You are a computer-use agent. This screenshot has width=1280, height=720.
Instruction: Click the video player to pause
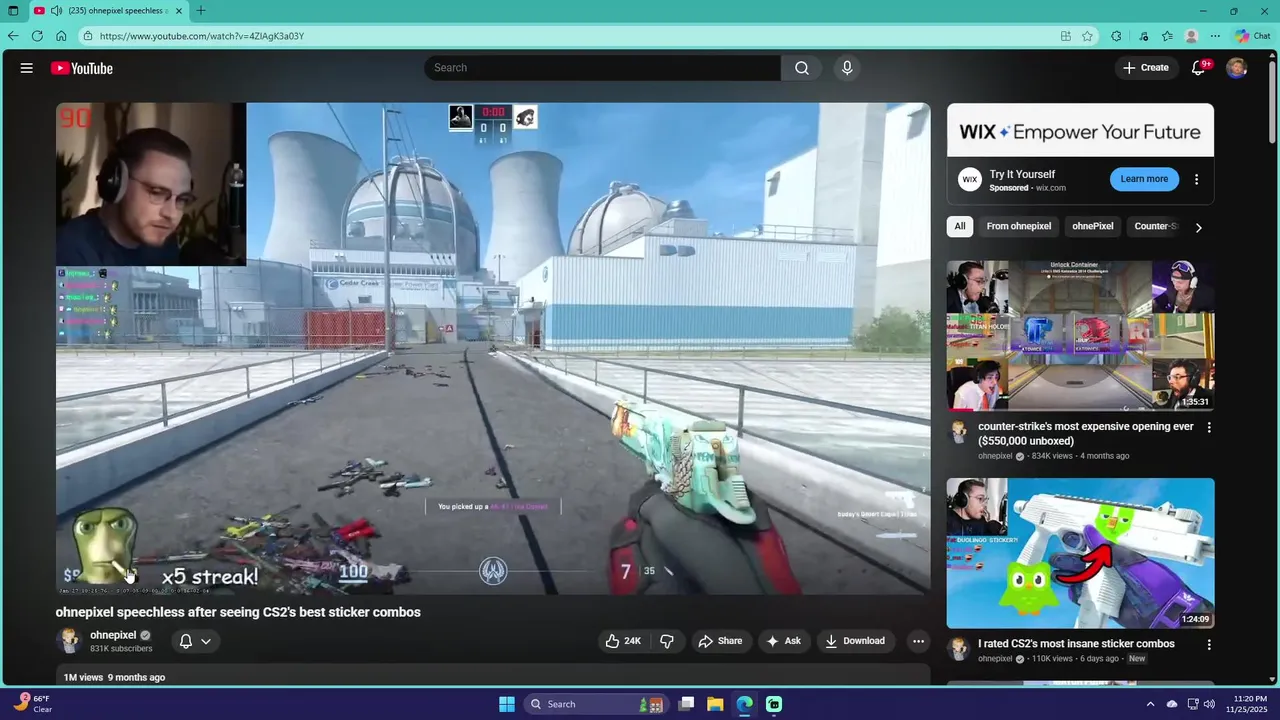click(x=493, y=348)
